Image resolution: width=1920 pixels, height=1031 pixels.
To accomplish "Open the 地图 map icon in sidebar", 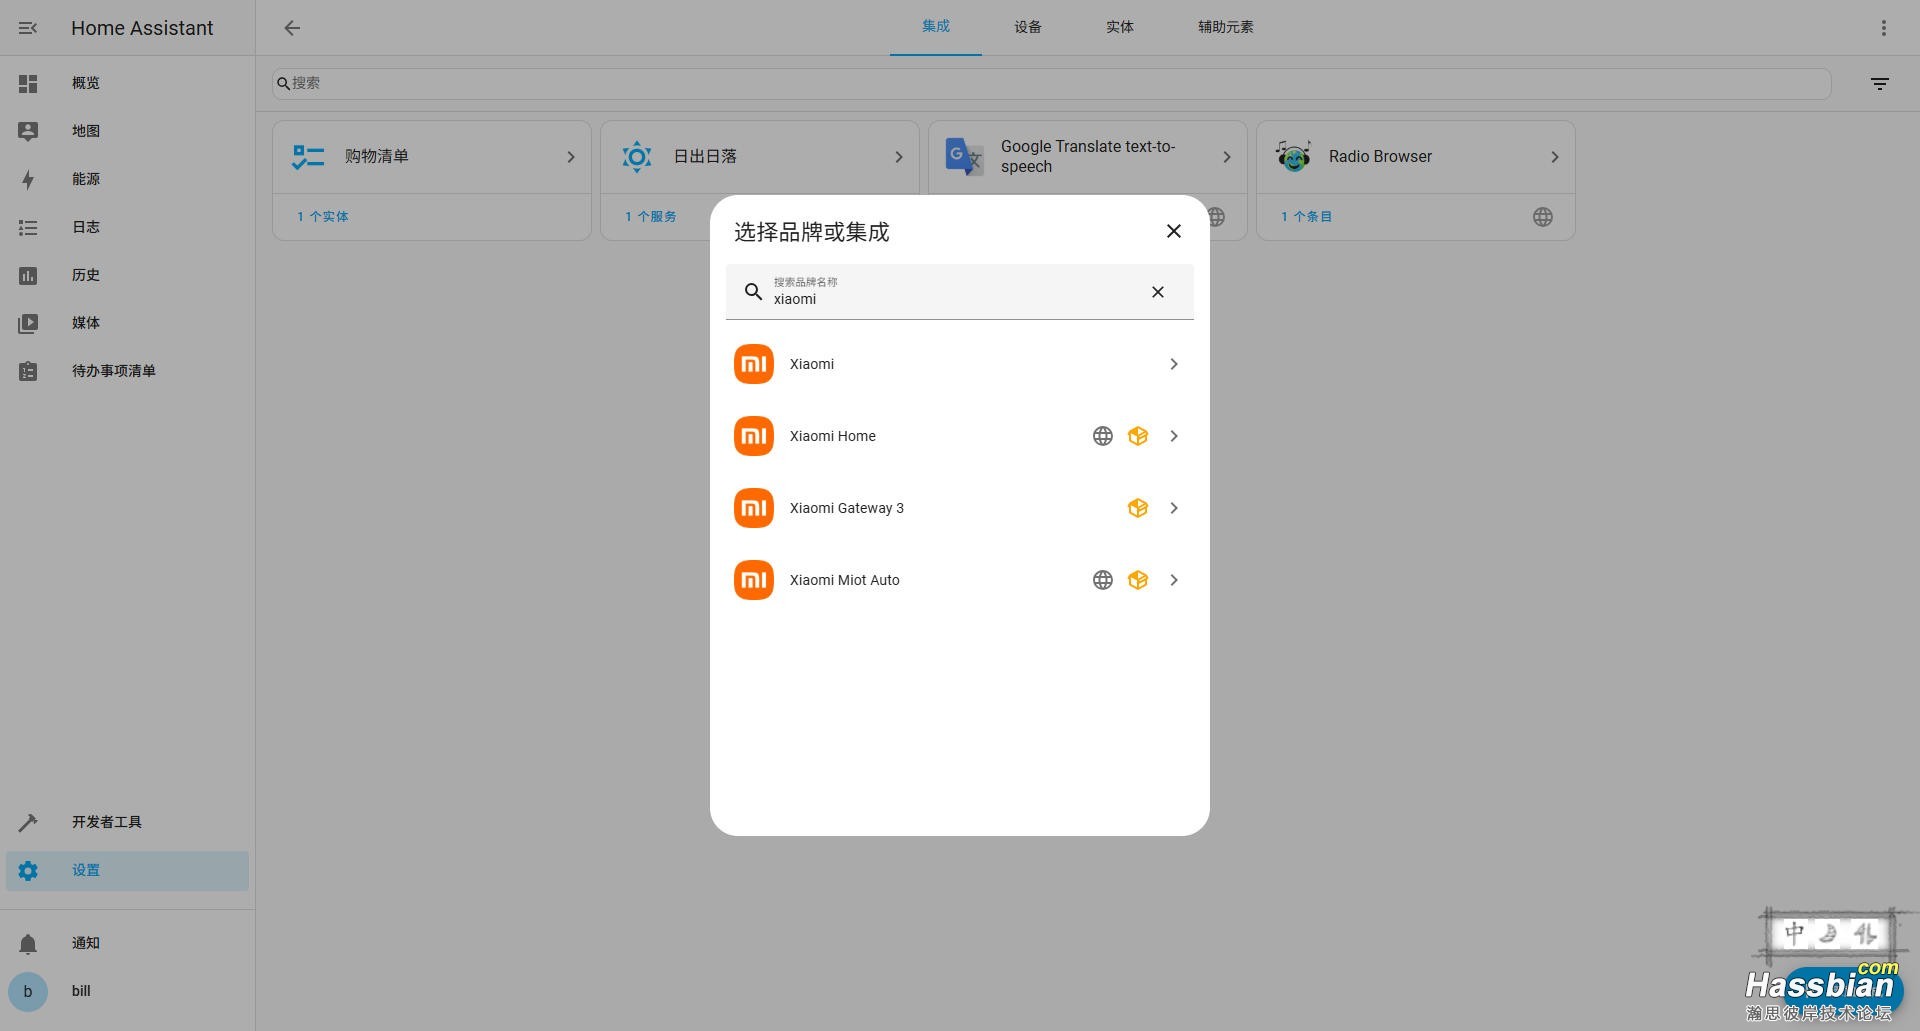I will click(28, 131).
